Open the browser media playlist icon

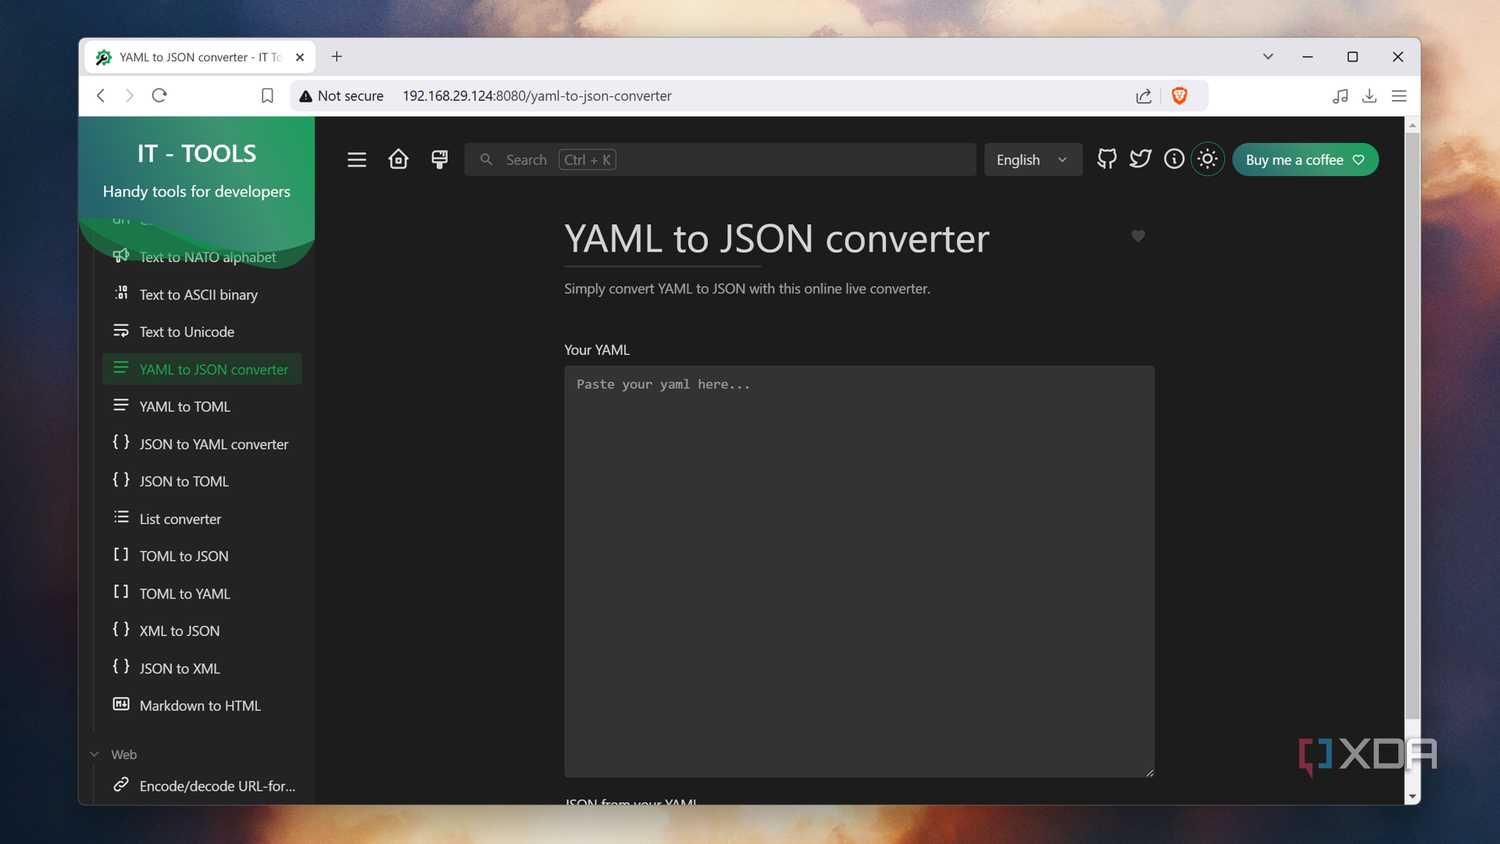1340,96
